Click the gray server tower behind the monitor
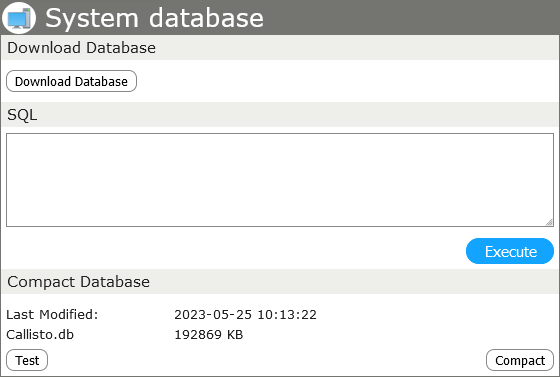The height and width of the screenshot is (377, 560). click(28, 17)
